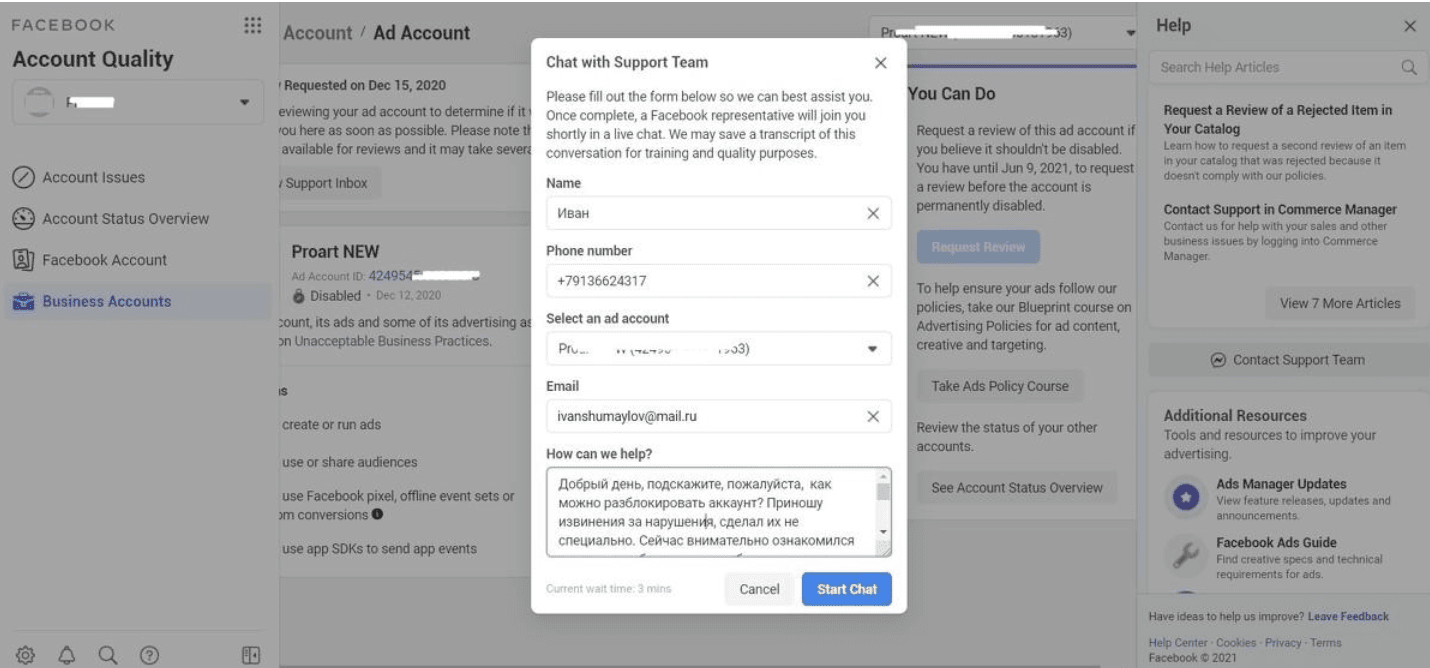Click the Proart NEW account heading

(x=335, y=252)
